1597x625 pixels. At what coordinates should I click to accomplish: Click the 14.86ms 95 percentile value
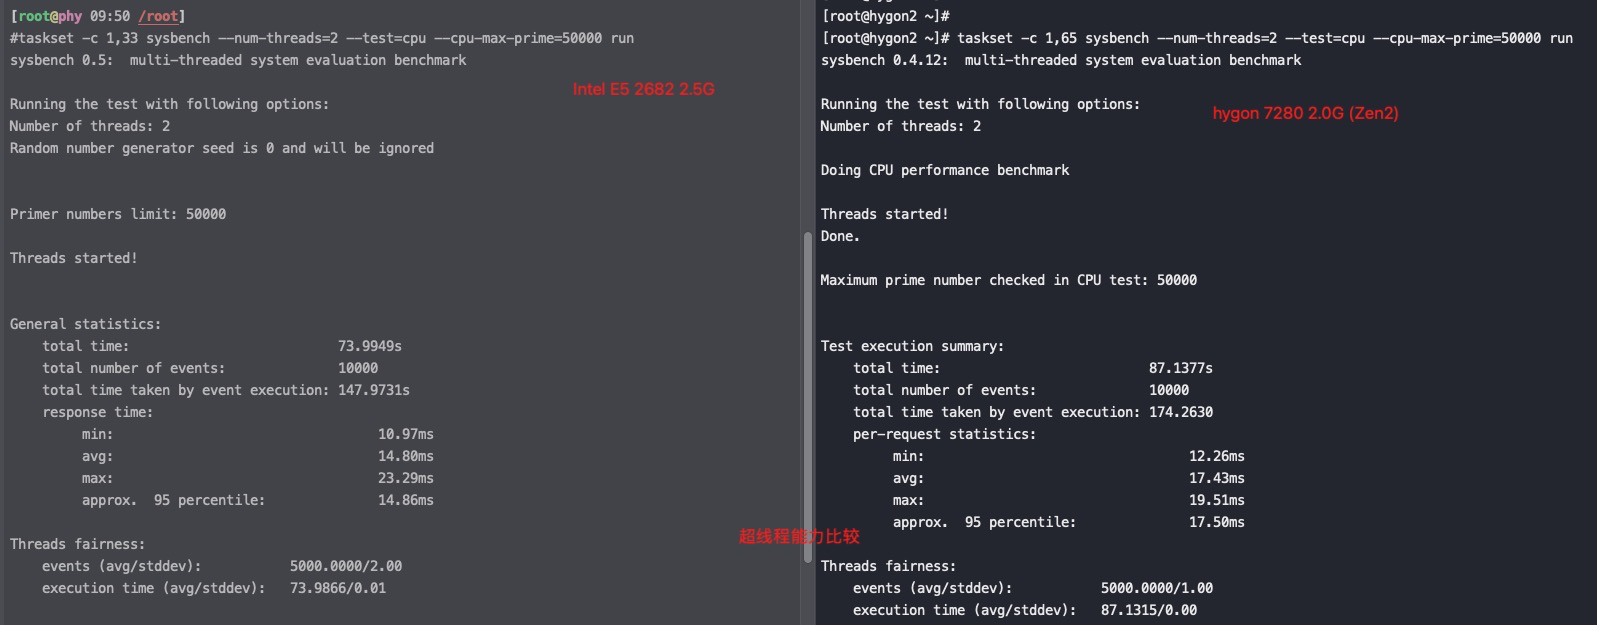tap(406, 500)
